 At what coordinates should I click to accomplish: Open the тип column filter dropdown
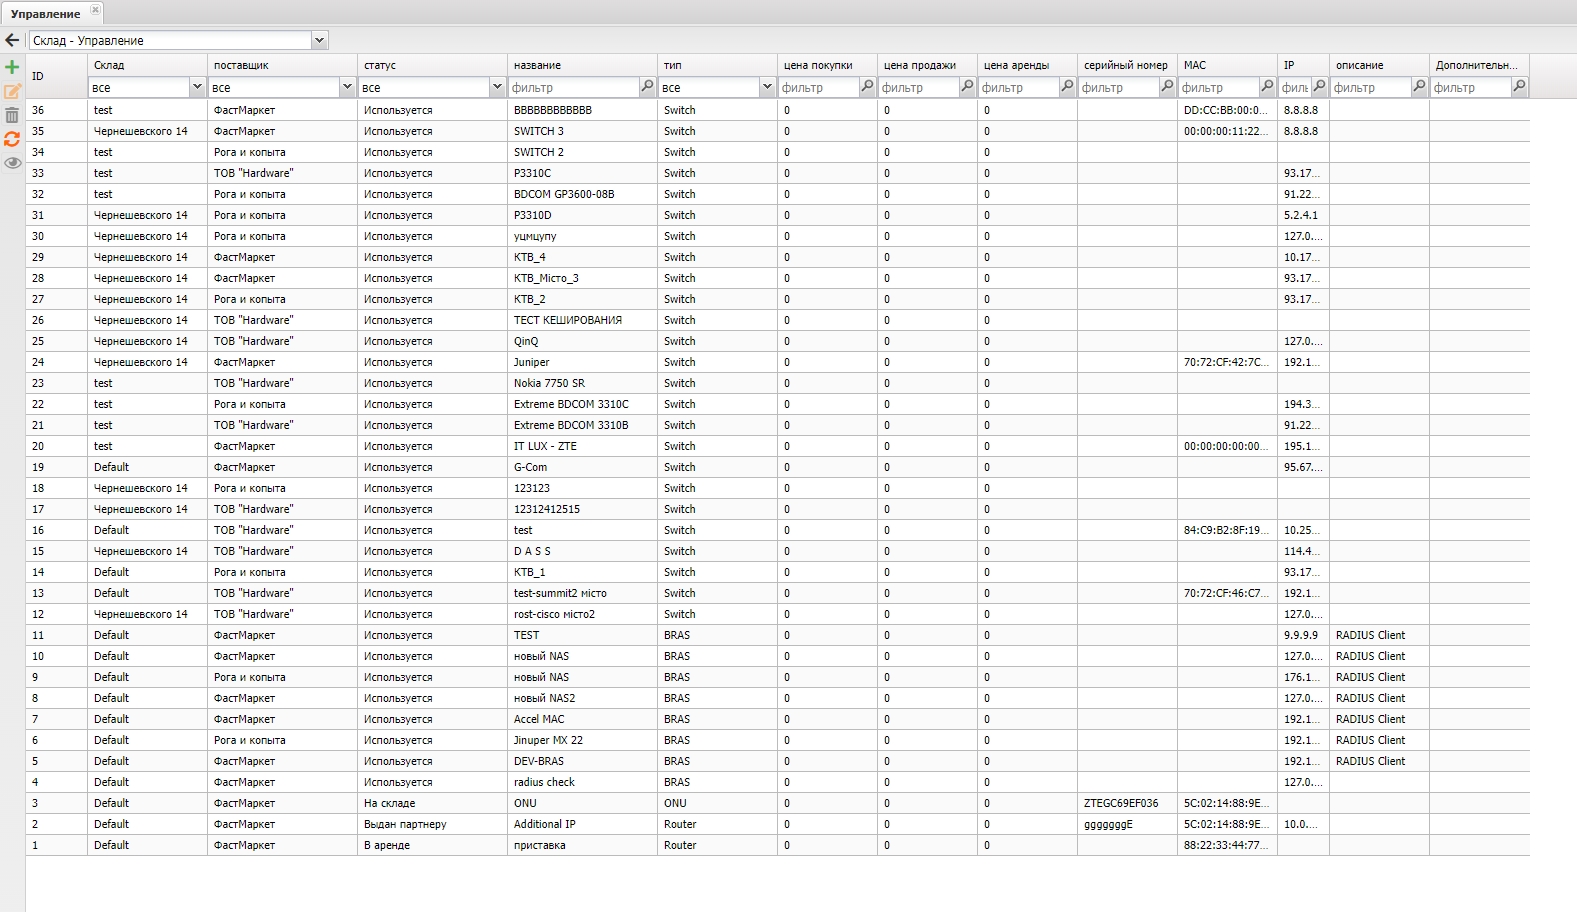click(767, 87)
